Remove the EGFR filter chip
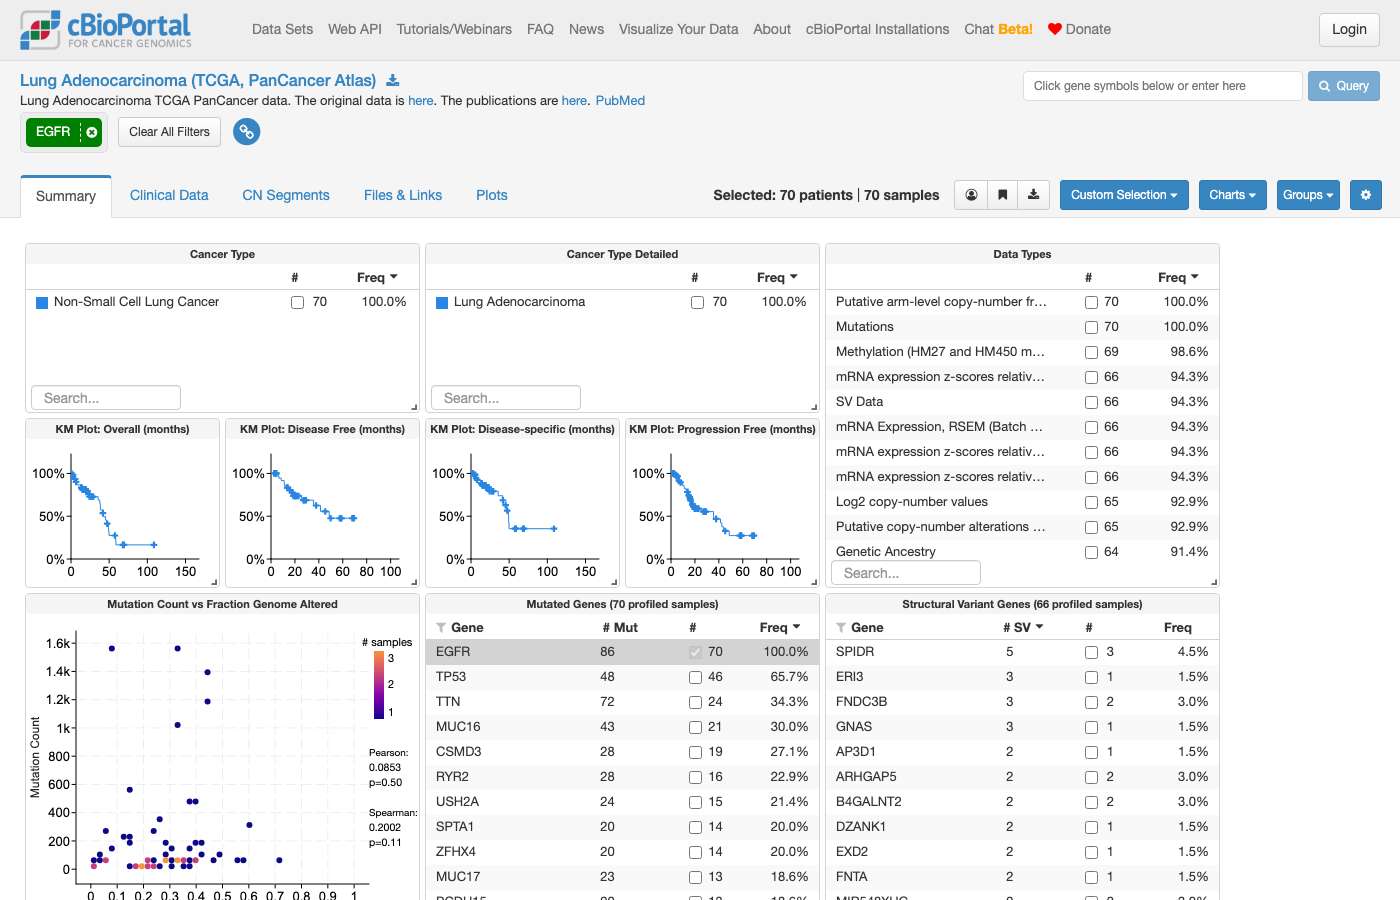The image size is (1400, 900). pyautogui.click(x=92, y=132)
